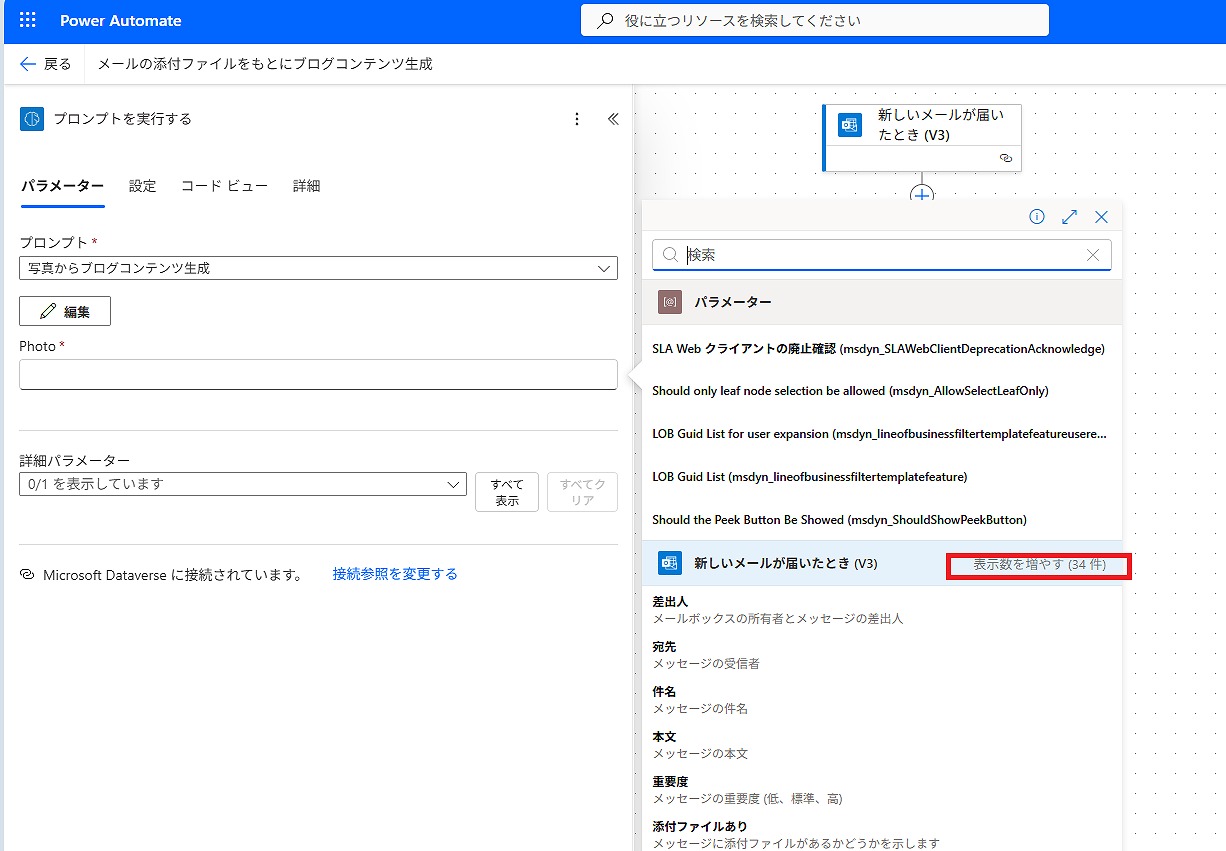Click 接続参照を変更する link

395,574
